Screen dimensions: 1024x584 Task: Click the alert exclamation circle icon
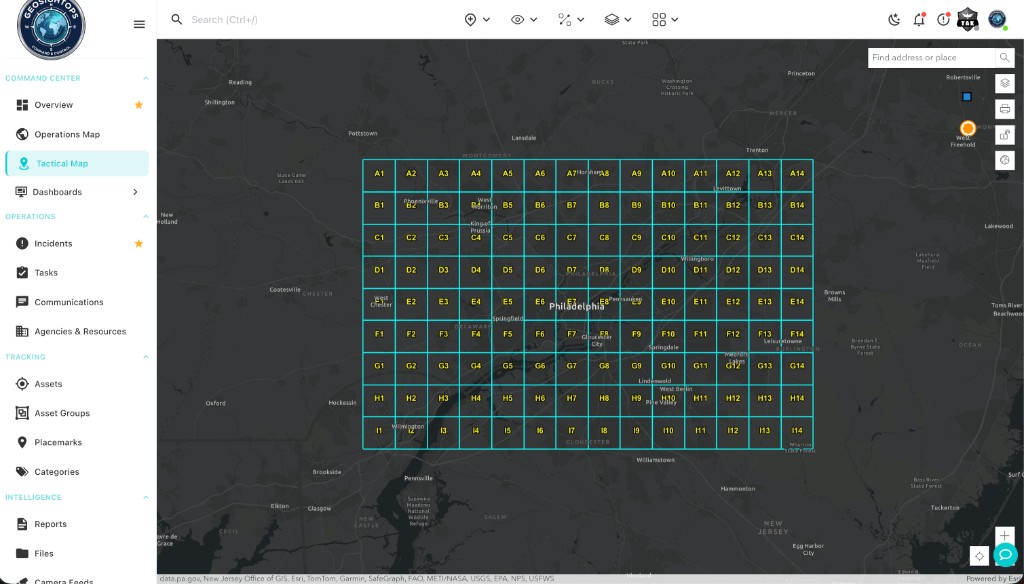(x=943, y=20)
